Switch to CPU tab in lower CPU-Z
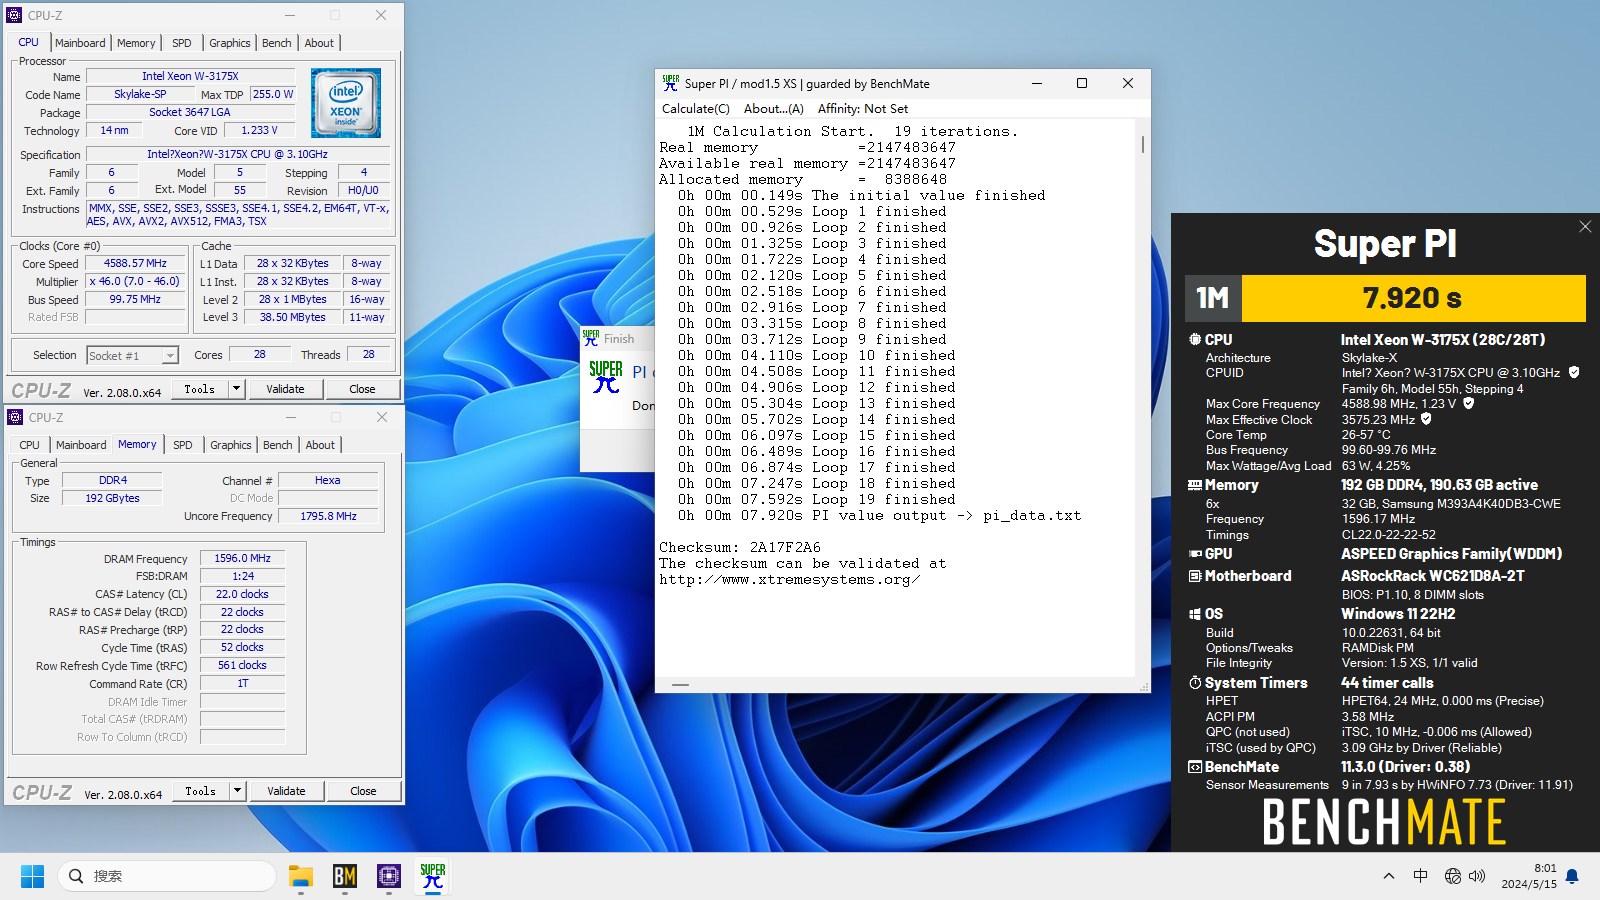The width and height of the screenshot is (1600, 900). coord(30,445)
